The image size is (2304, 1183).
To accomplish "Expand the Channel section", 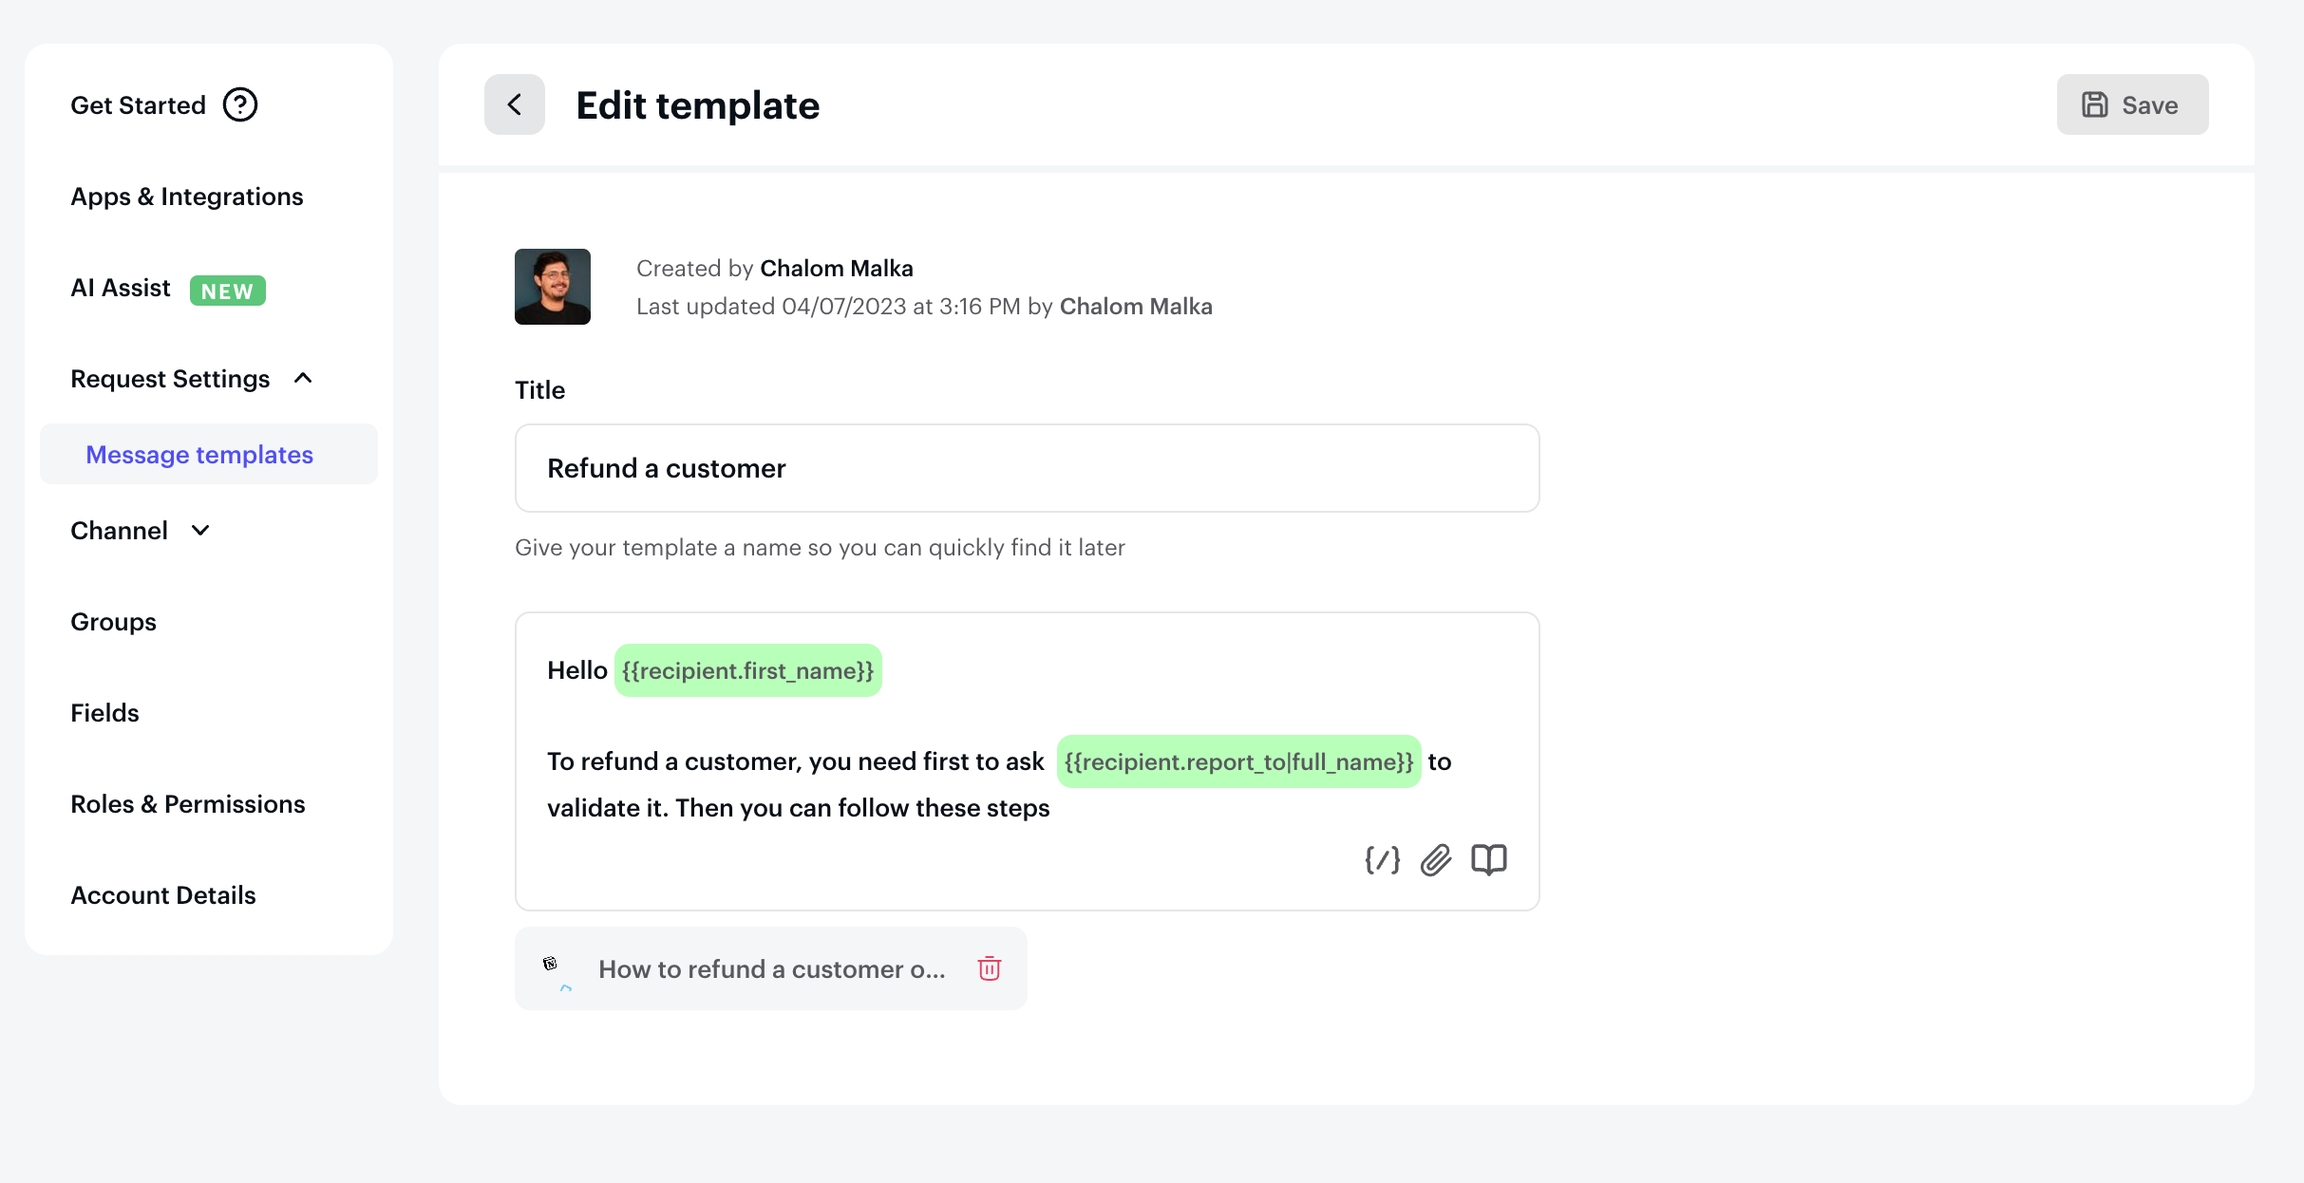I will pos(200,530).
